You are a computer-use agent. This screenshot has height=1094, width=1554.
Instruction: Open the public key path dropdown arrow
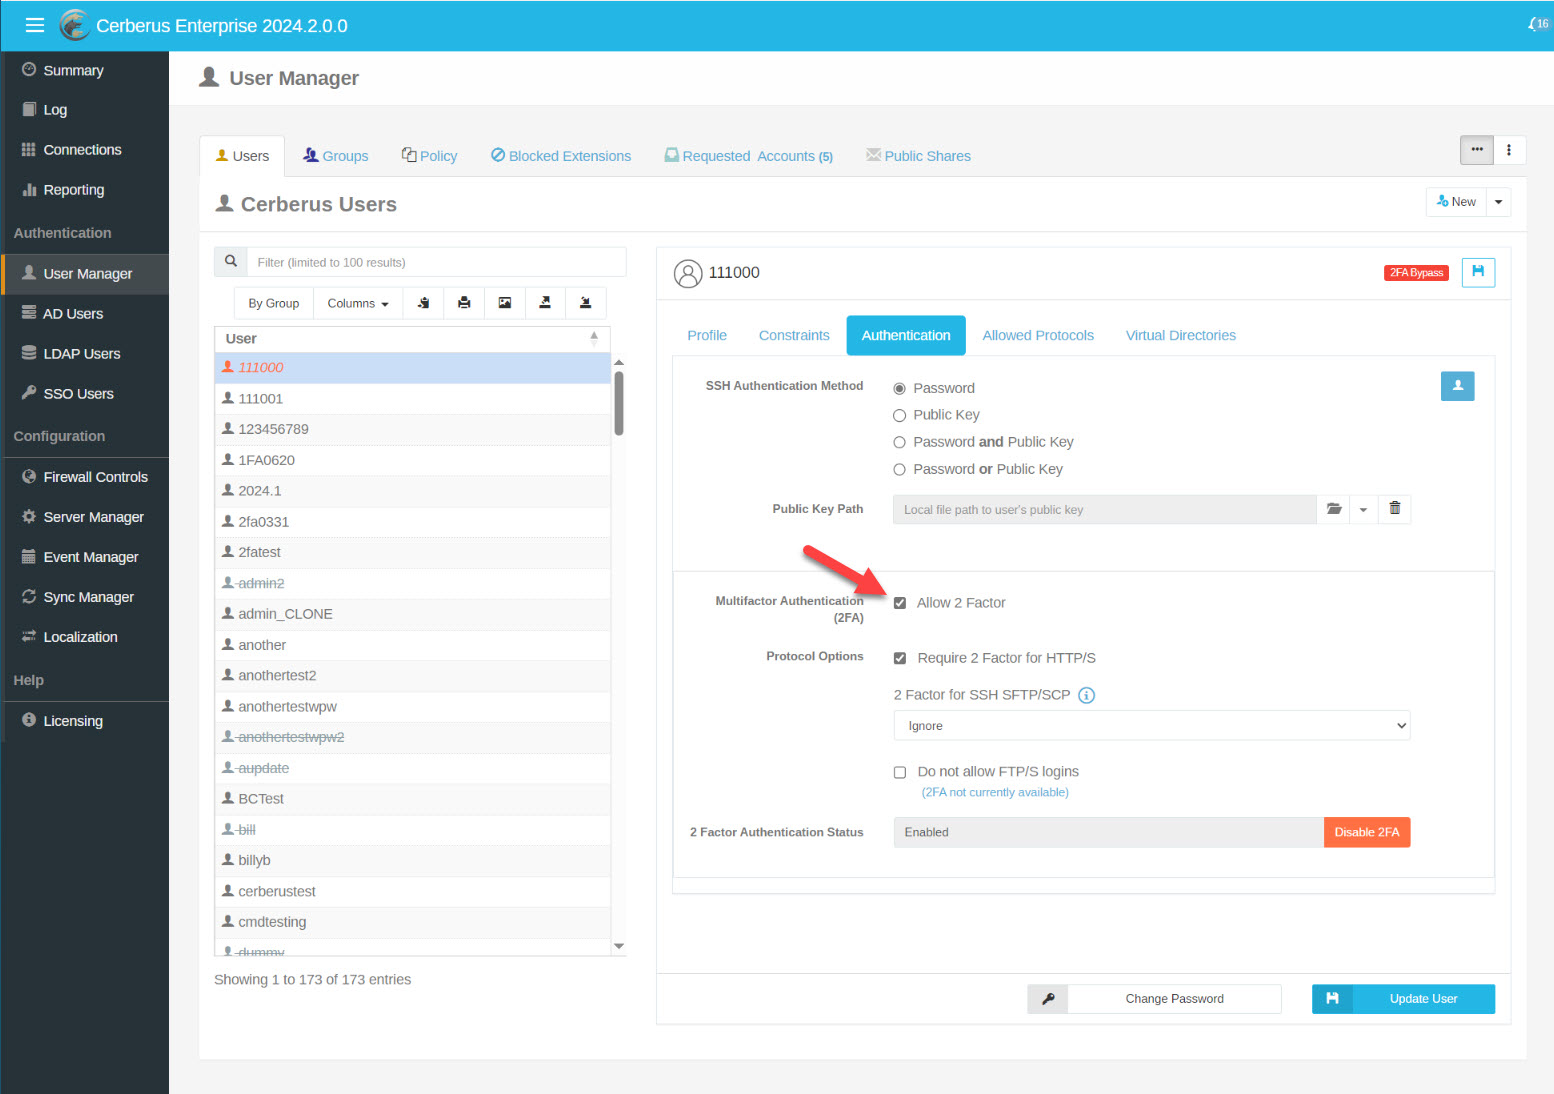coord(1363,509)
